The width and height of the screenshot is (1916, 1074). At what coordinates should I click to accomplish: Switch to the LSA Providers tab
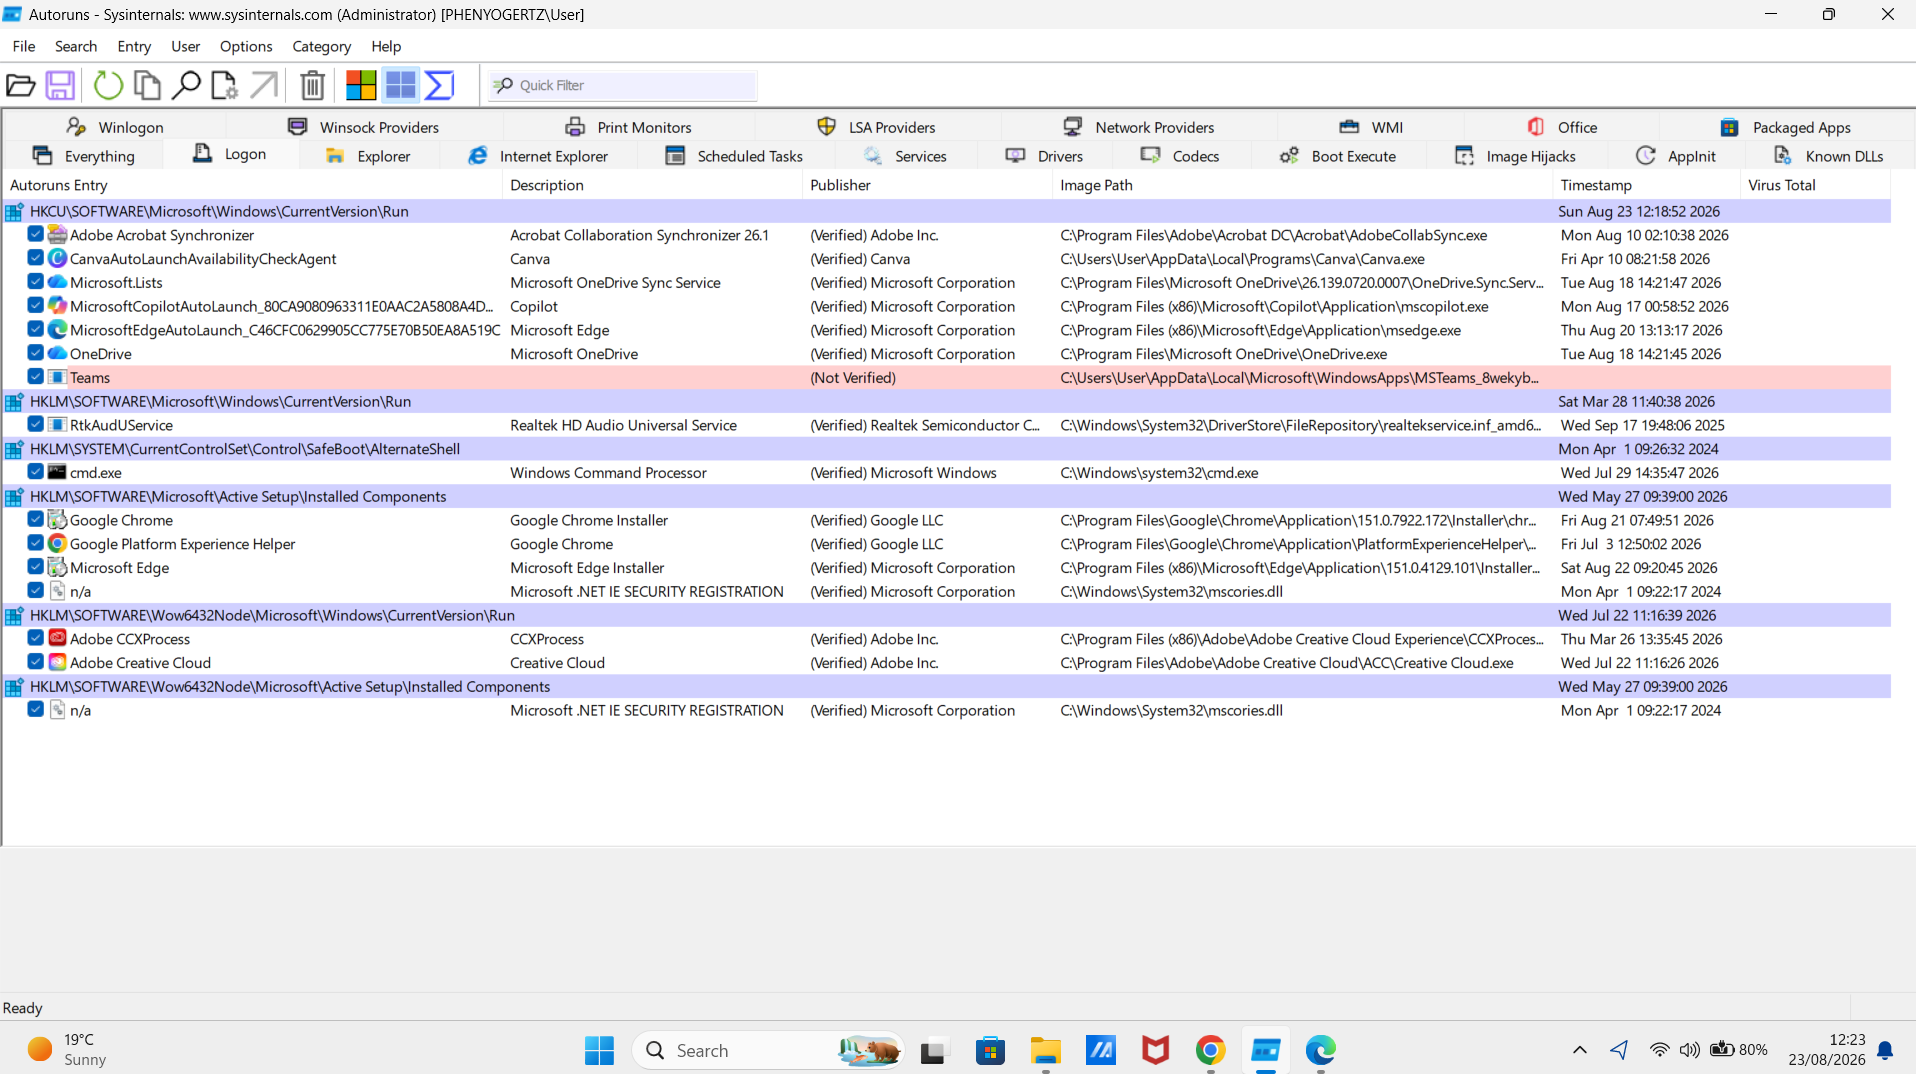[x=876, y=127]
